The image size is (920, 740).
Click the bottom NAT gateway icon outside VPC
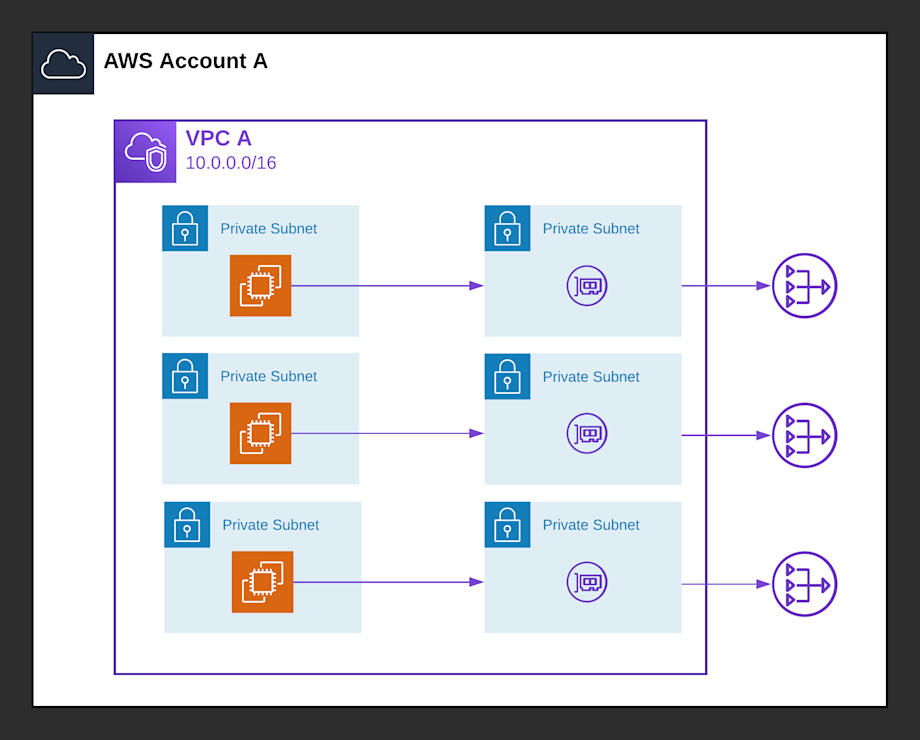tap(804, 584)
